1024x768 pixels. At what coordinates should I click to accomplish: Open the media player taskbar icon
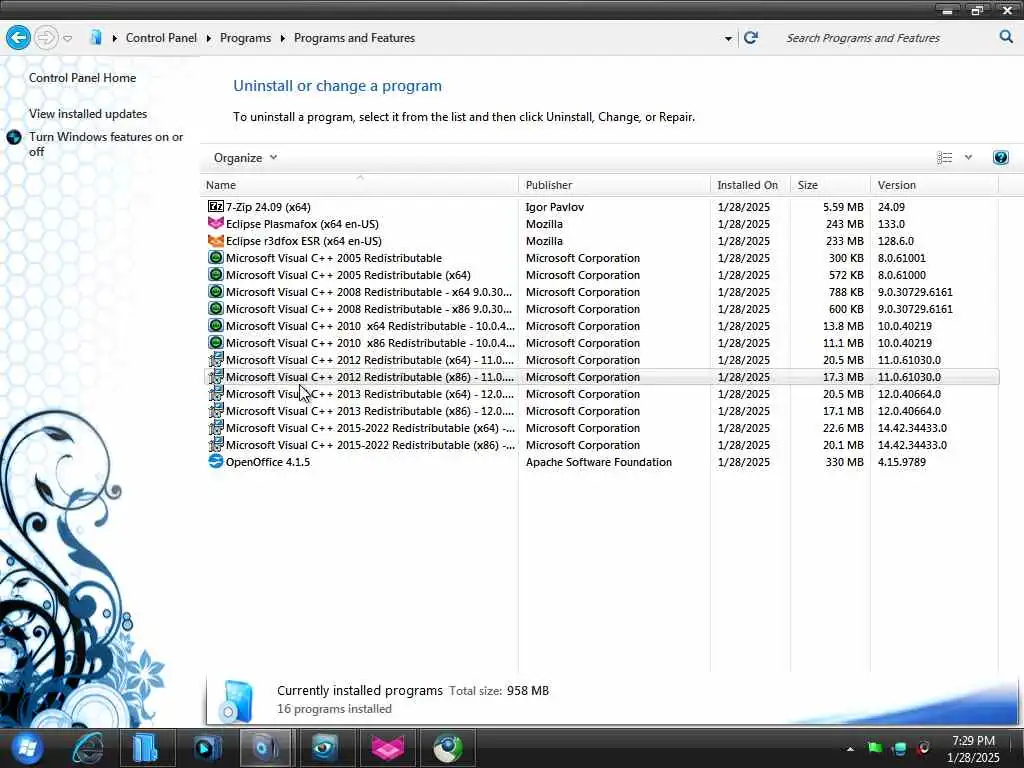tap(207, 748)
